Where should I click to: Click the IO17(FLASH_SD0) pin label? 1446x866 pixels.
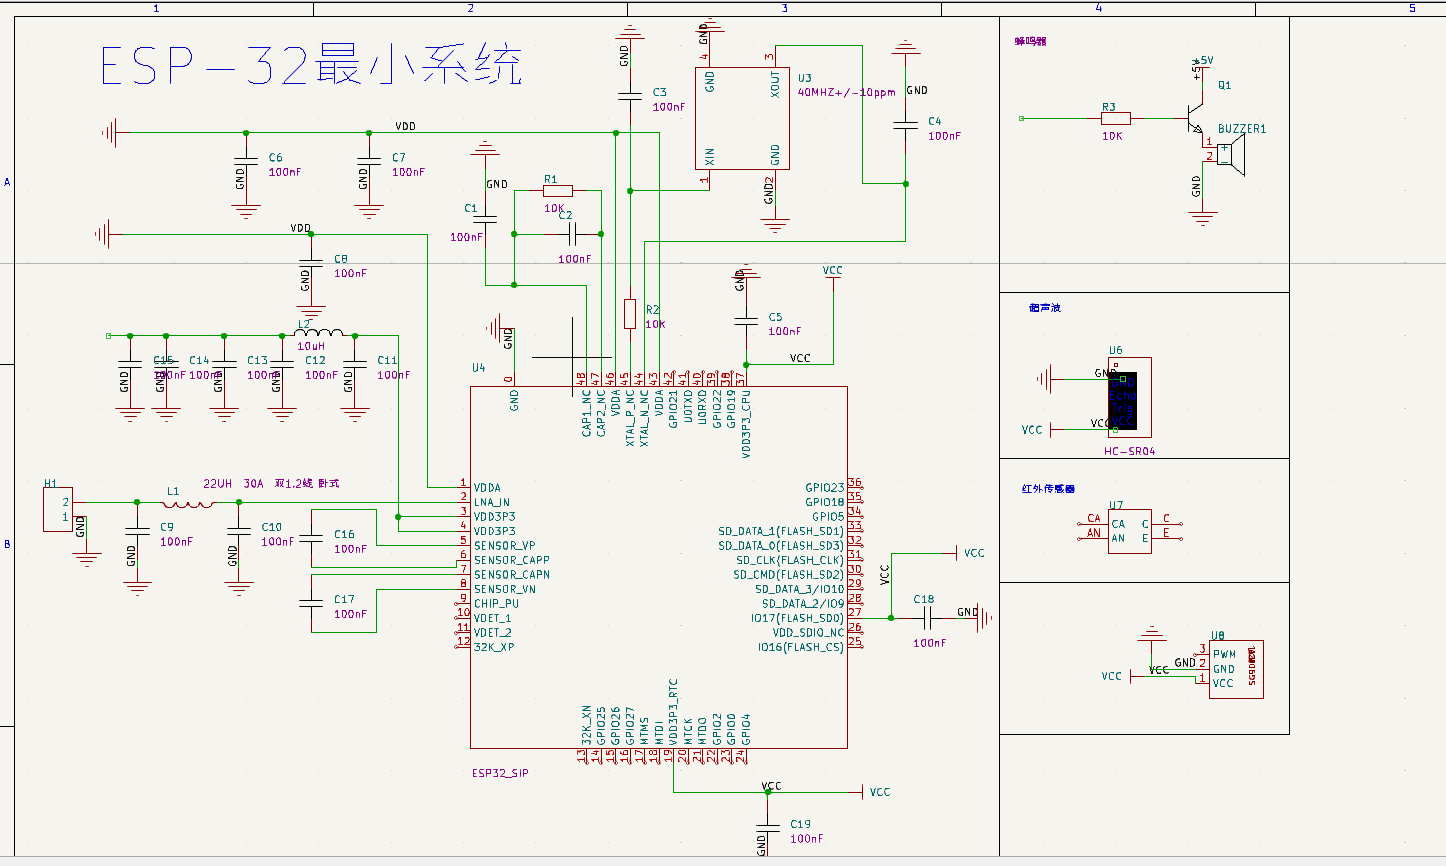point(798,618)
